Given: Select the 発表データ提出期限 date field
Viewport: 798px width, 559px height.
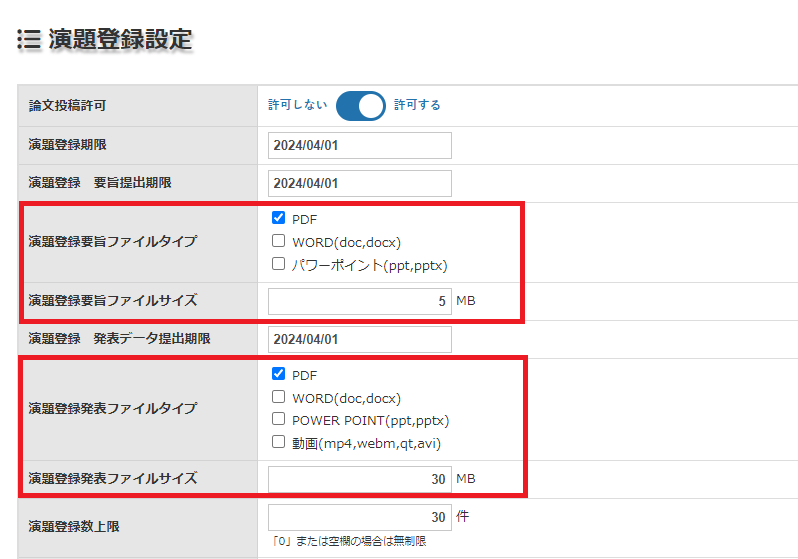Looking at the screenshot, I should [x=359, y=339].
